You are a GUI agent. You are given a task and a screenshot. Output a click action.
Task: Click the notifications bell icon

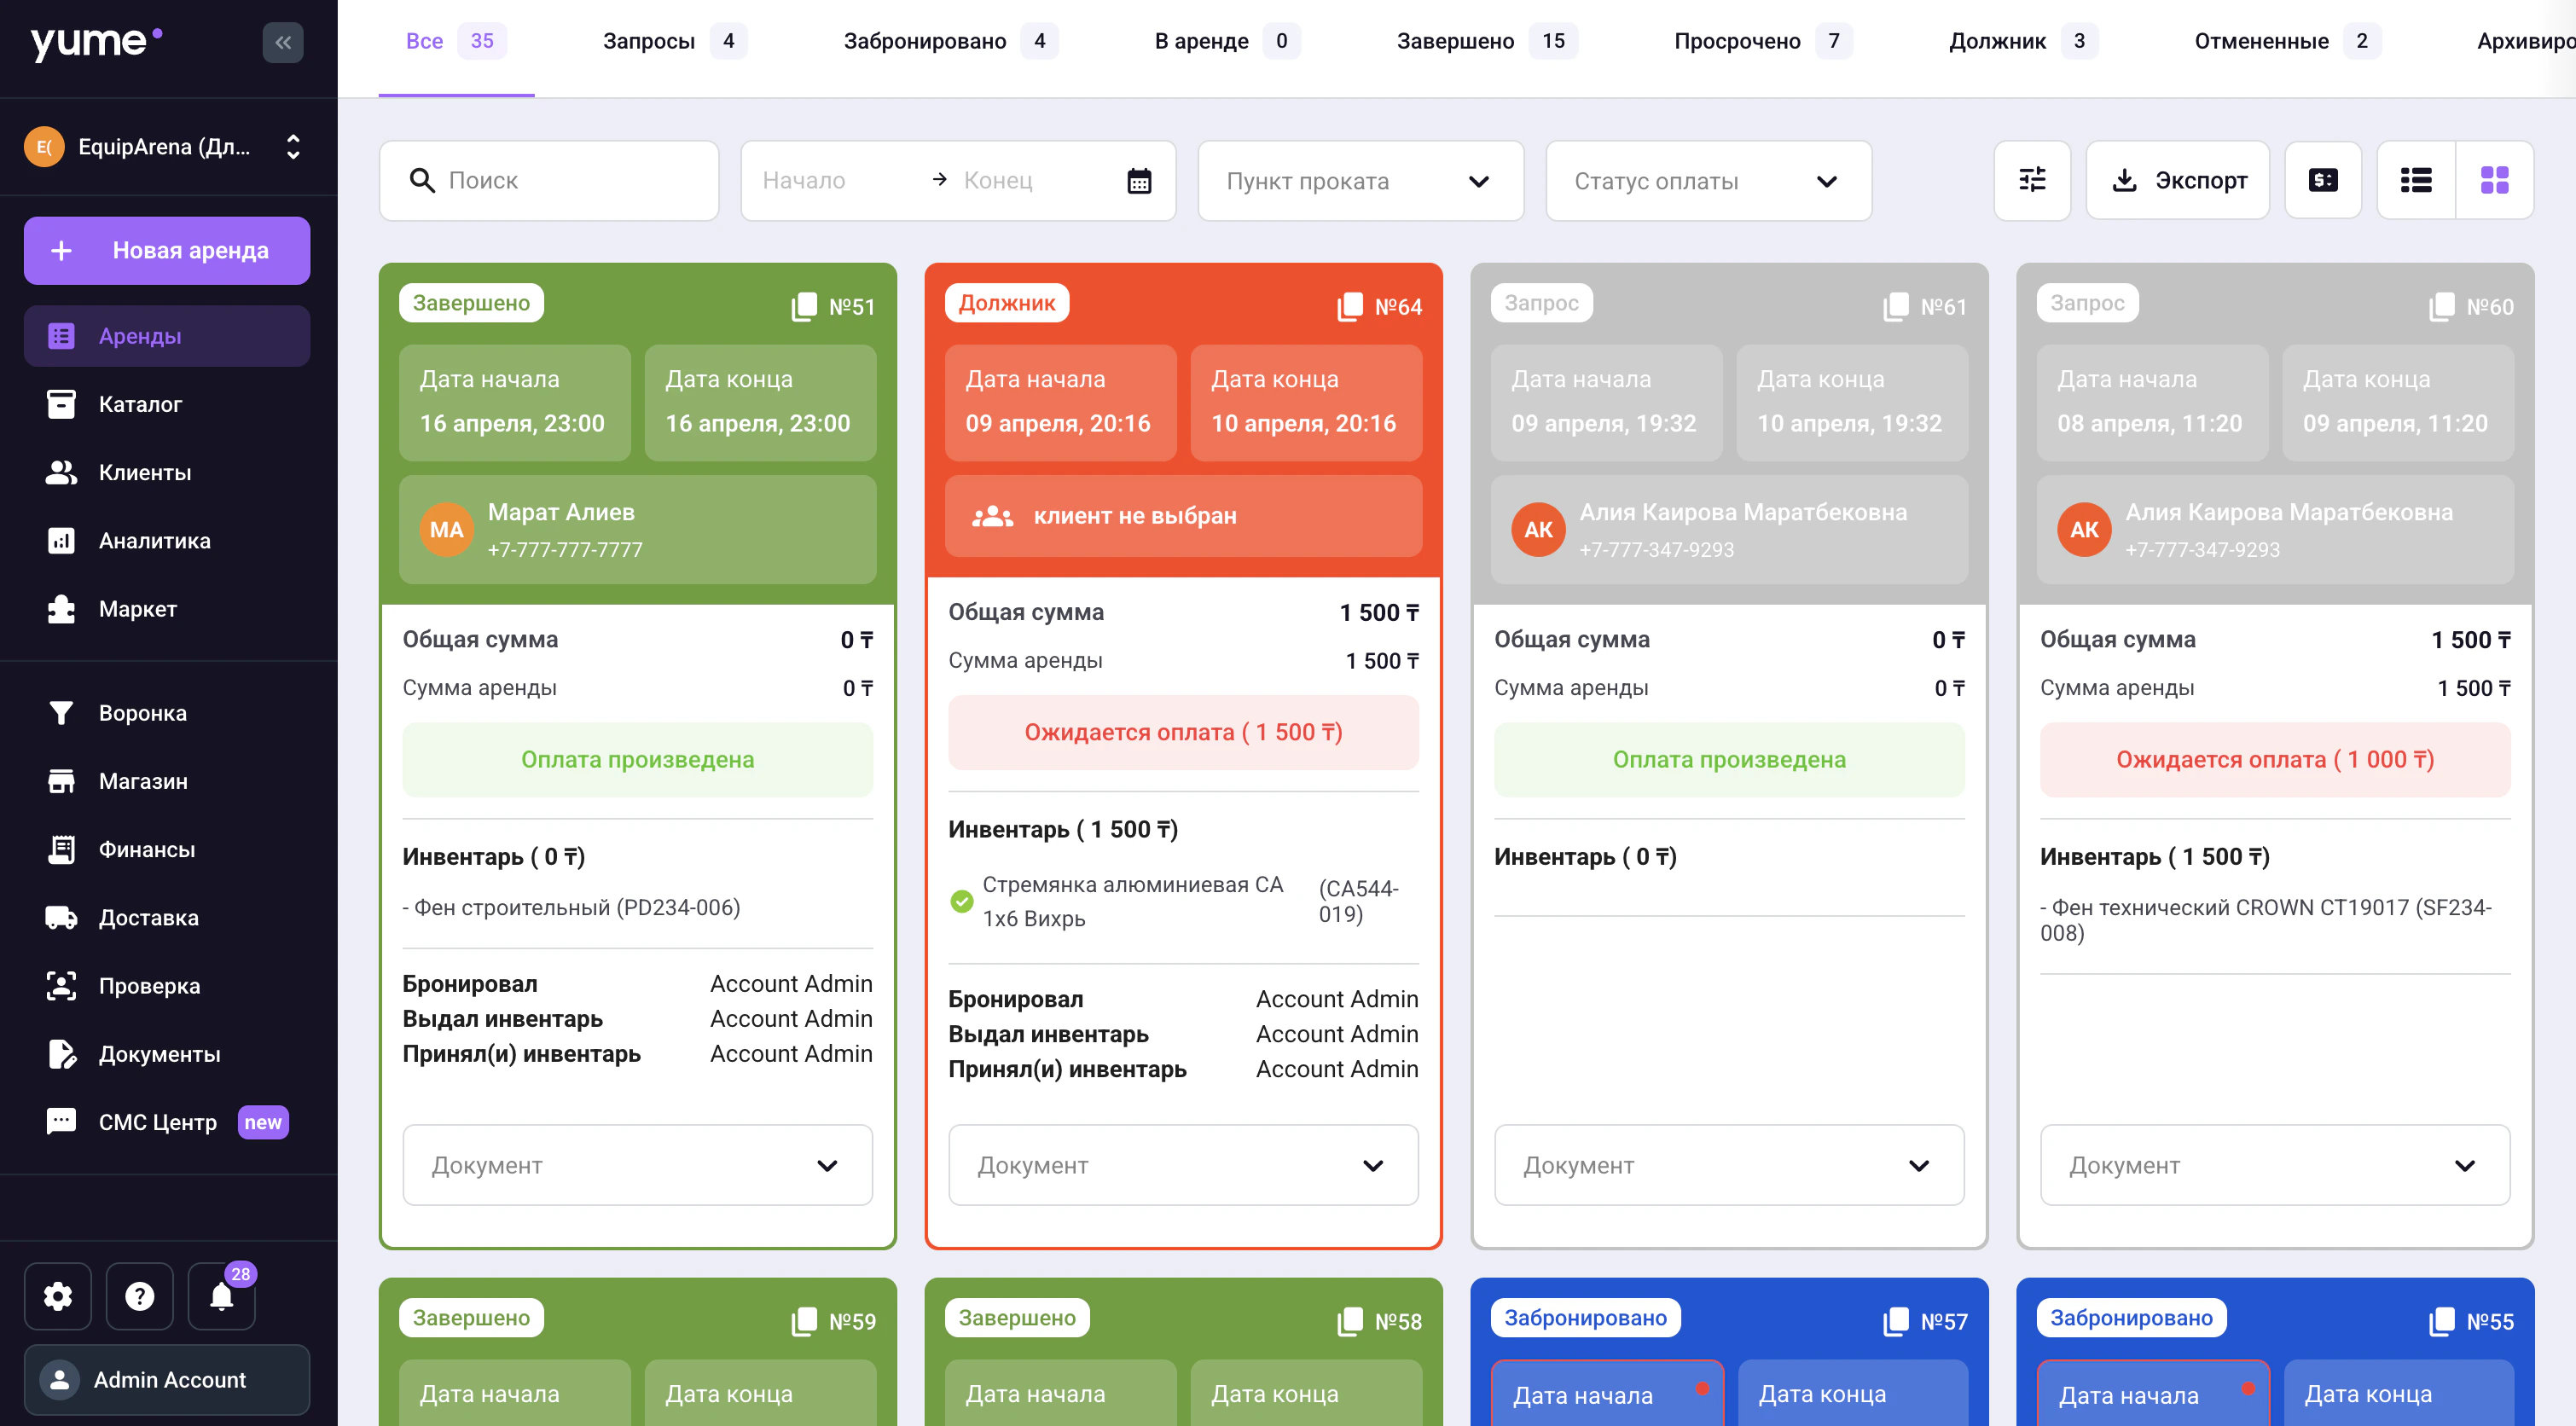click(x=221, y=1296)
